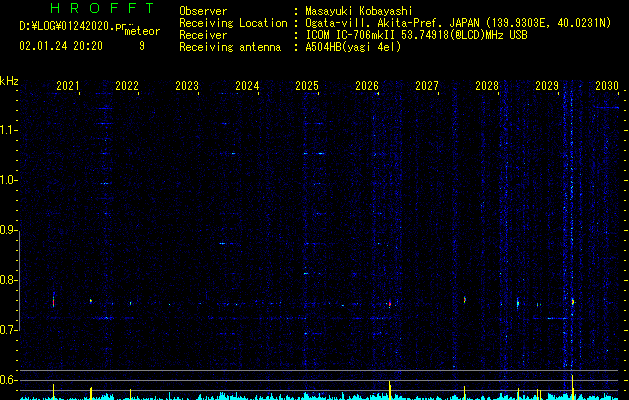This screenshot has height=400, width=629.
Task: Click the 'Receiving antenna' label
Action: pyautogui.click(x=230, y=47)
